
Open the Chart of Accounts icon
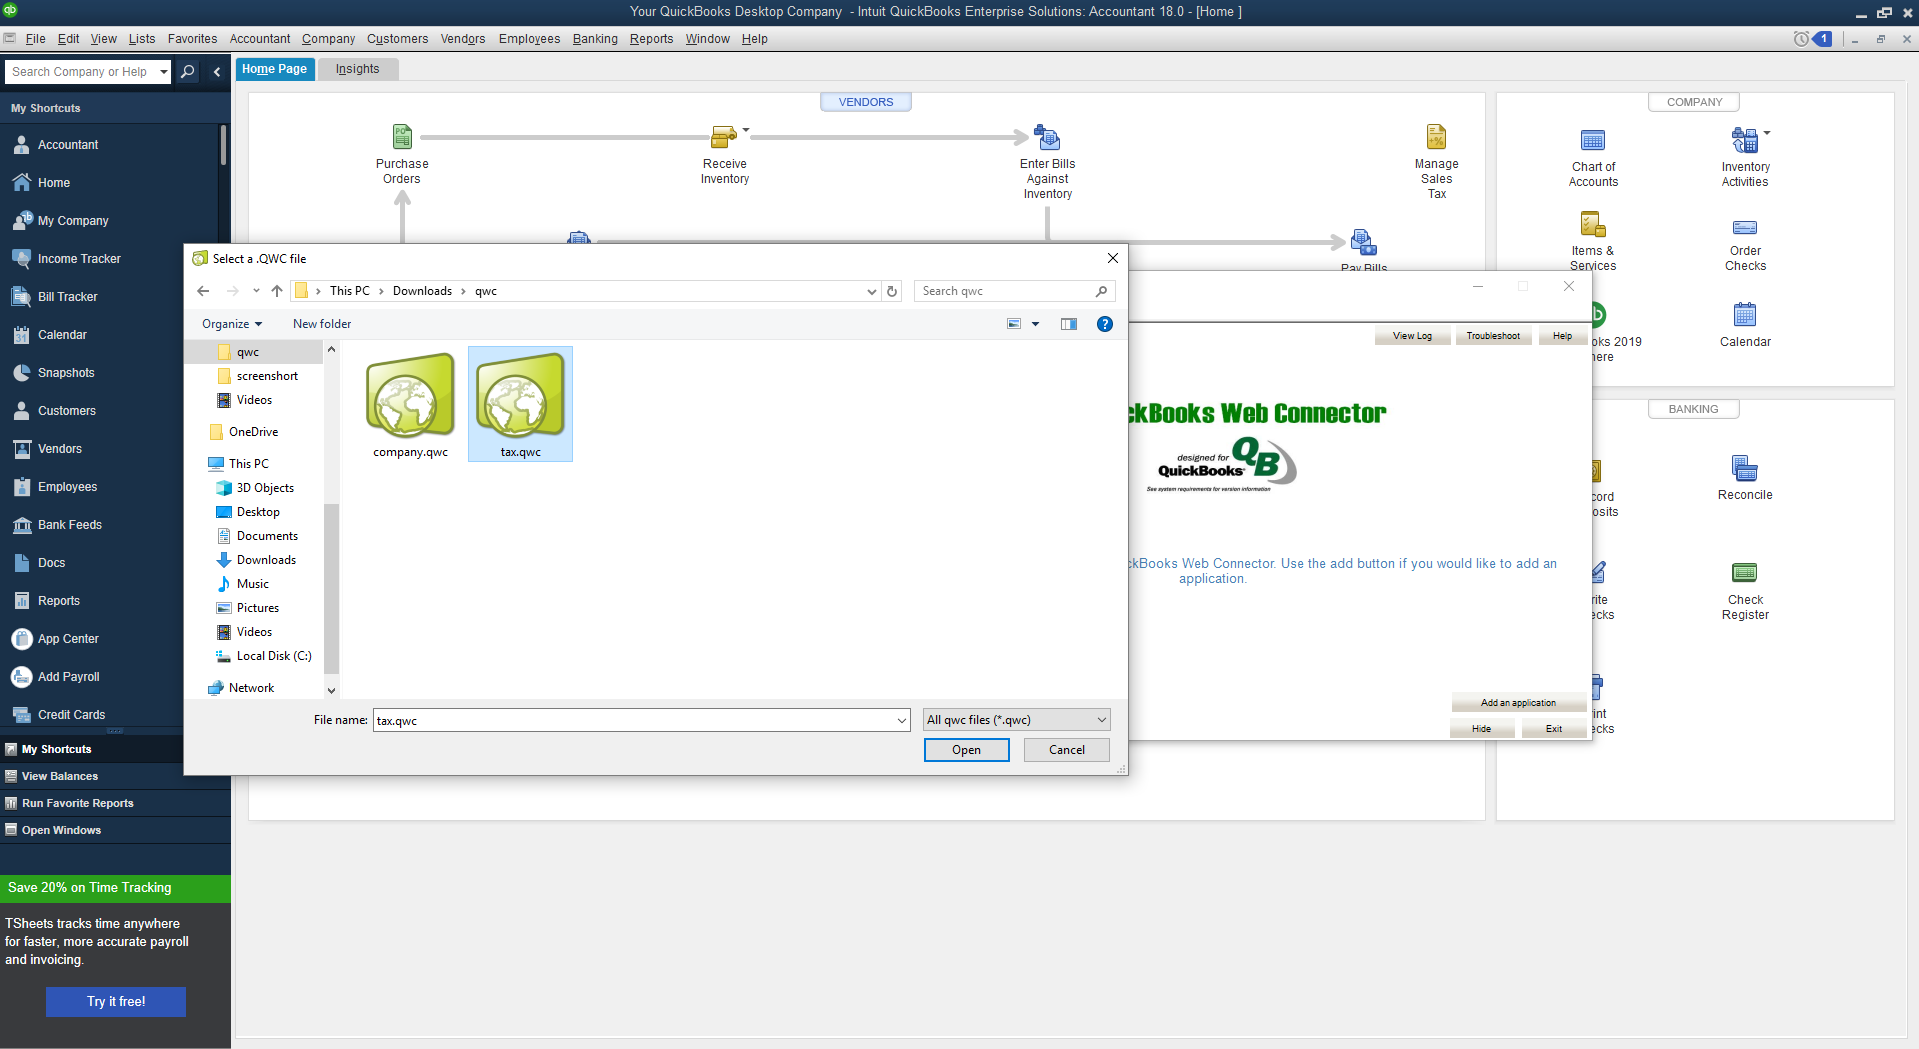[x=1593, y=141]
